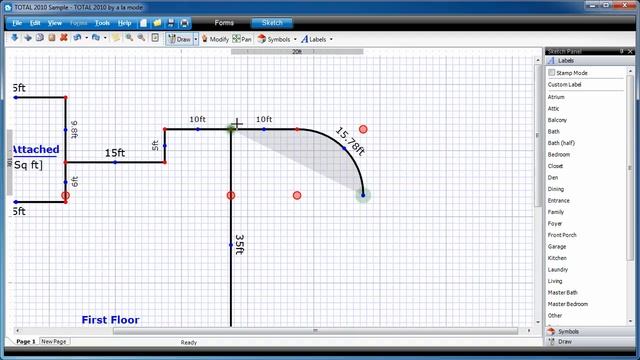Viewport: 640px width, 360px height.
Task: Click the zoom out magnifier icon
Action: (x=141, y=38)
